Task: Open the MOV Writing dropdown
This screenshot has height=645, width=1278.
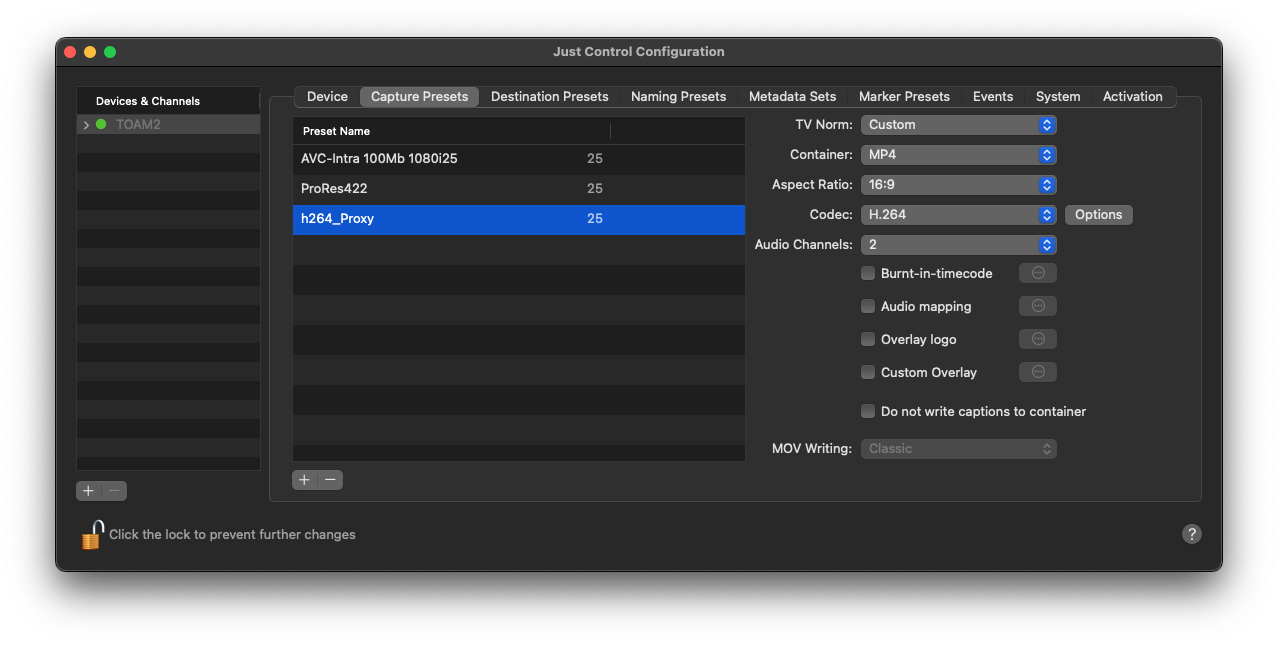Action: coord(958,449)
